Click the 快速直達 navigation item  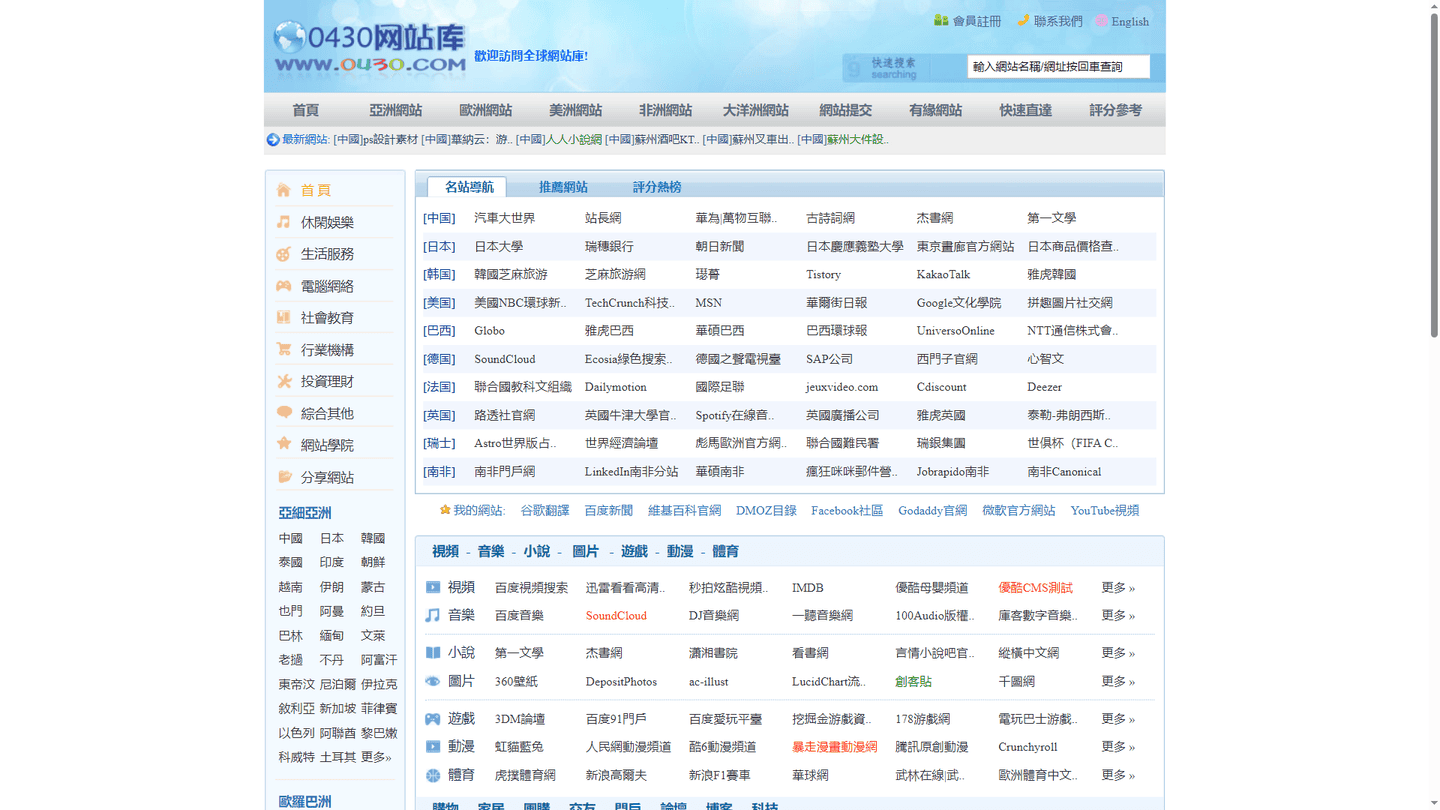click(x=1026, y=110)
